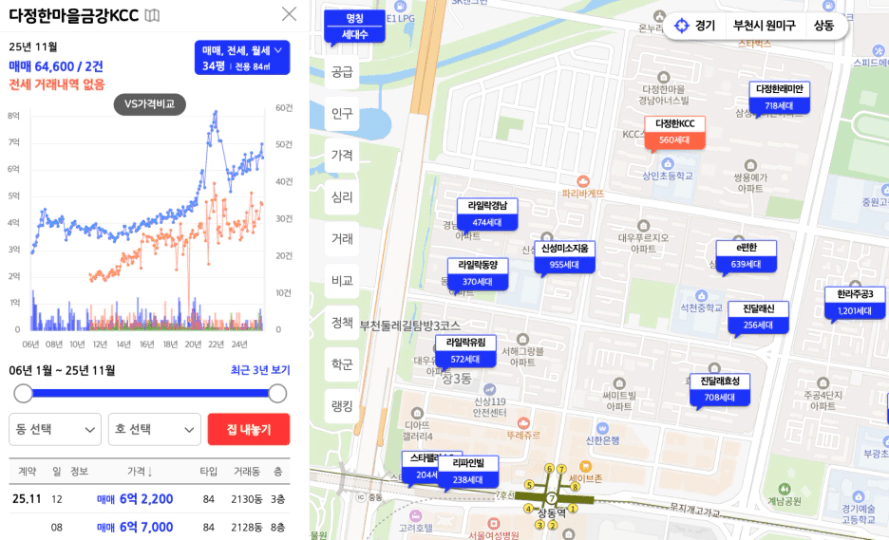This screenshot has height=540, width=889.
Task: Move the left date range slider handle
Action: [x=23, y=394]
